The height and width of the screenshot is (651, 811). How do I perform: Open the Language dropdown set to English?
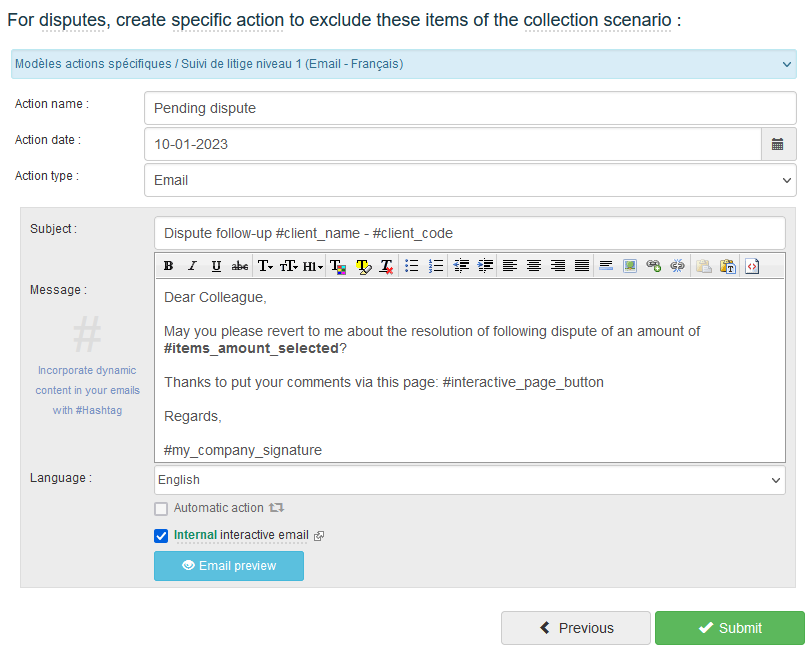pyautogui.click(x=470, y=480)
